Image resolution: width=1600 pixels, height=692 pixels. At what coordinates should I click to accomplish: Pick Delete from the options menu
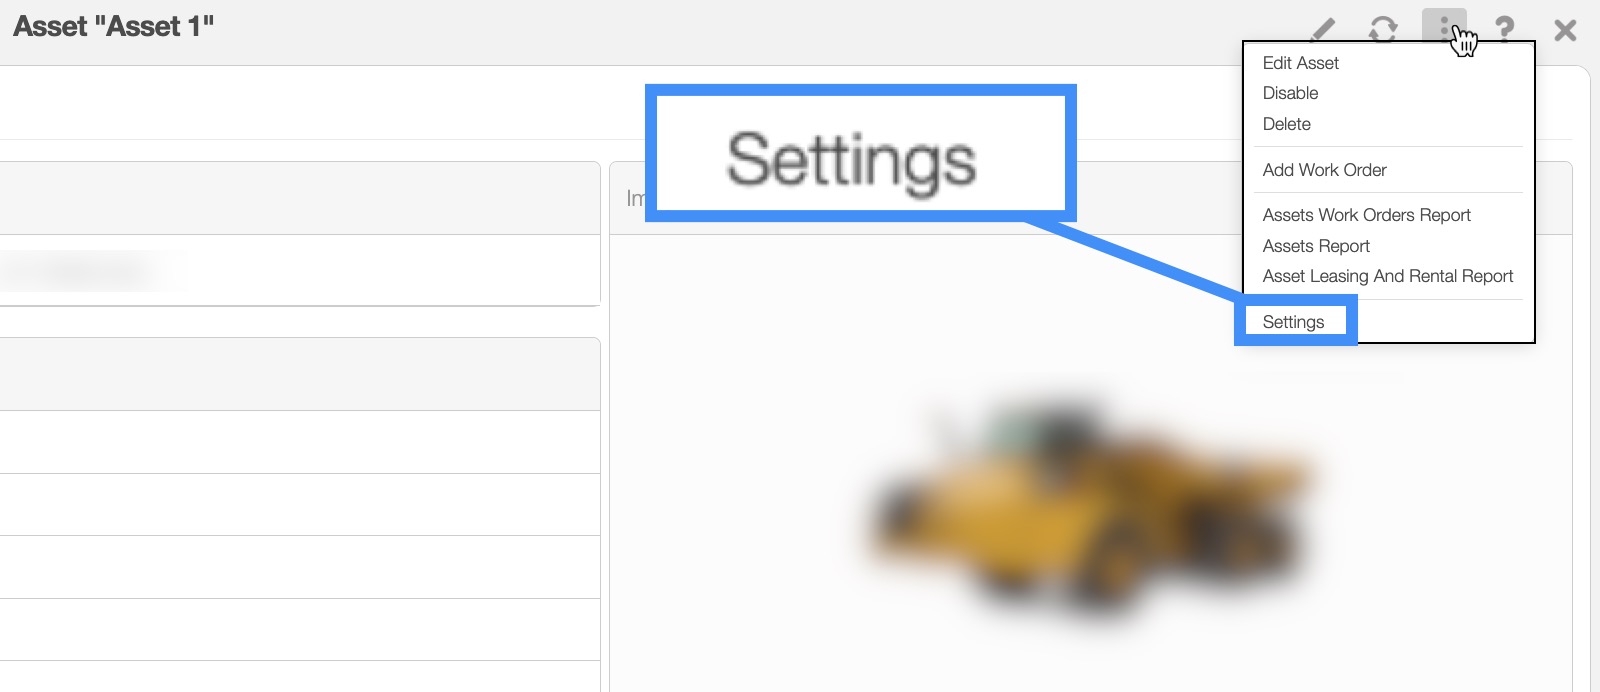coord(1286,124)
